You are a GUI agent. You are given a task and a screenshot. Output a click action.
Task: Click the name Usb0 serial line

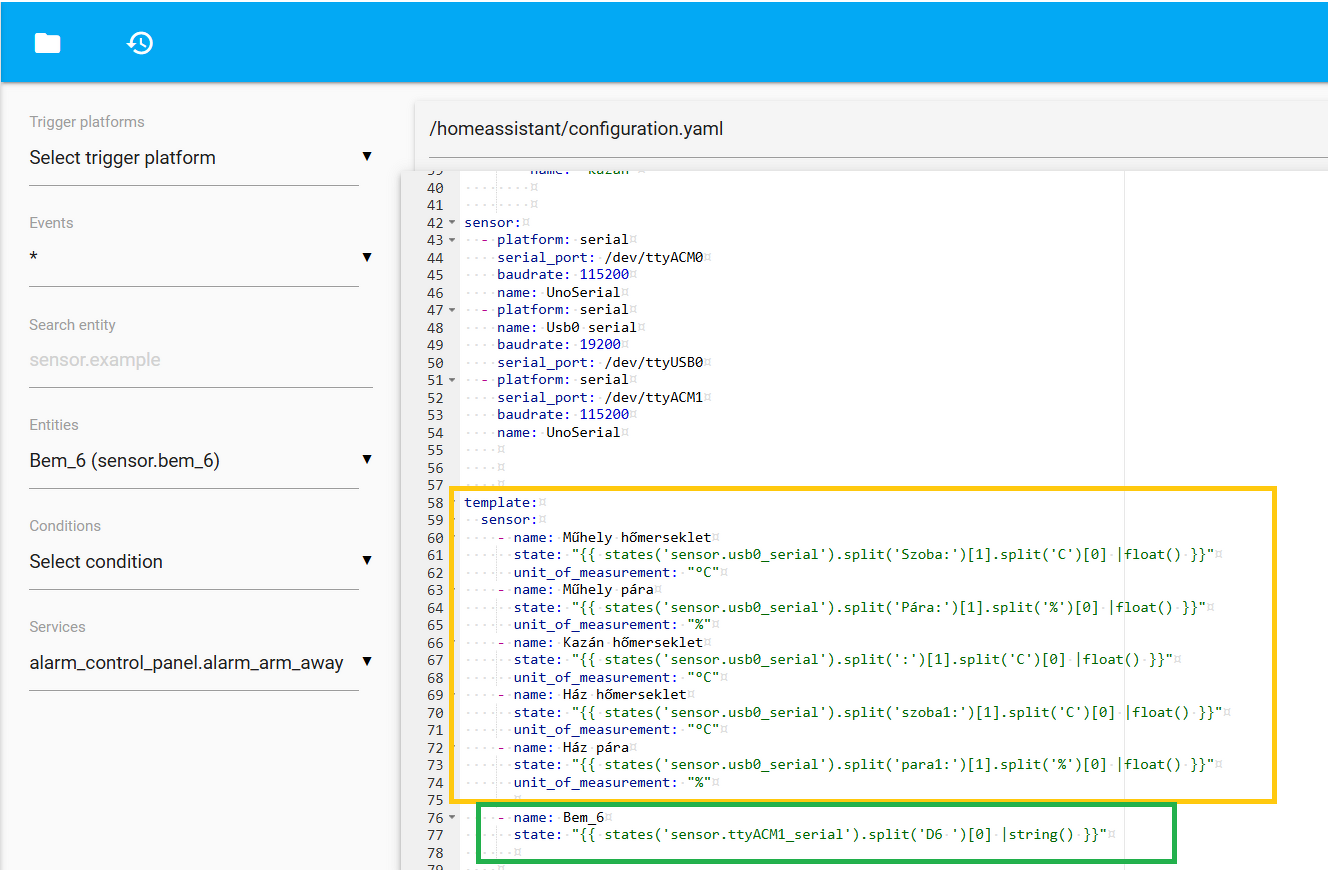566,327
